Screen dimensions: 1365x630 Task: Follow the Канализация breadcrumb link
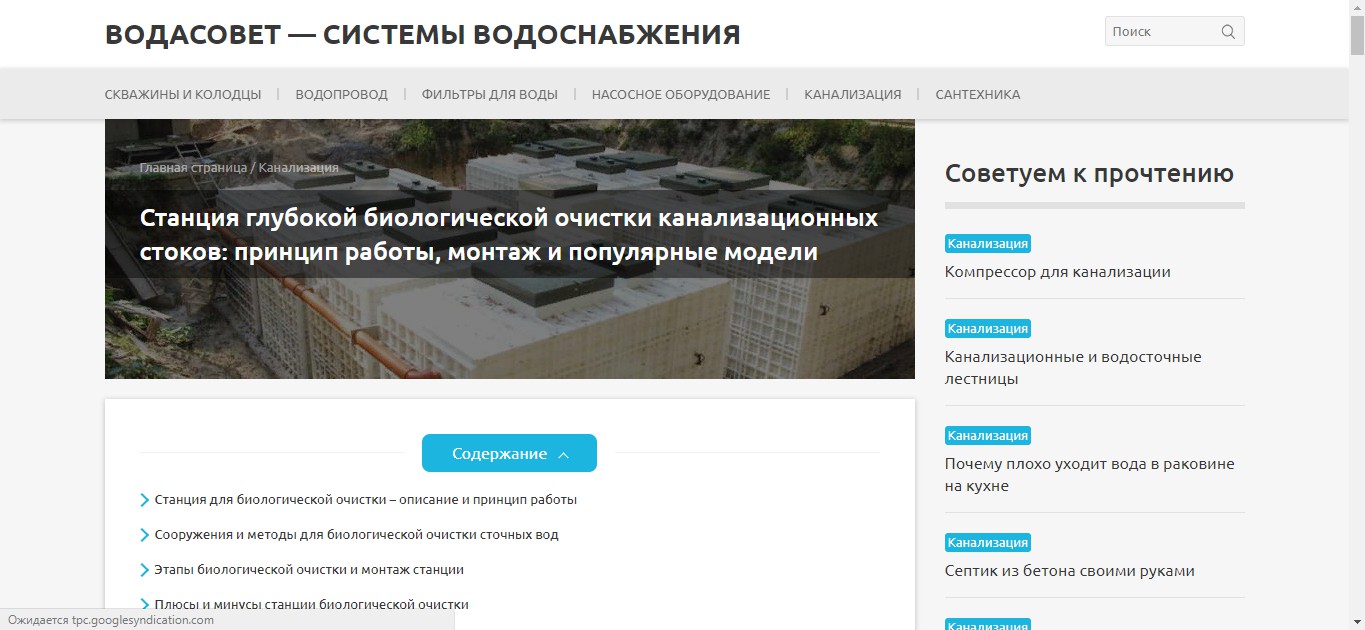(x=298, y=167)
